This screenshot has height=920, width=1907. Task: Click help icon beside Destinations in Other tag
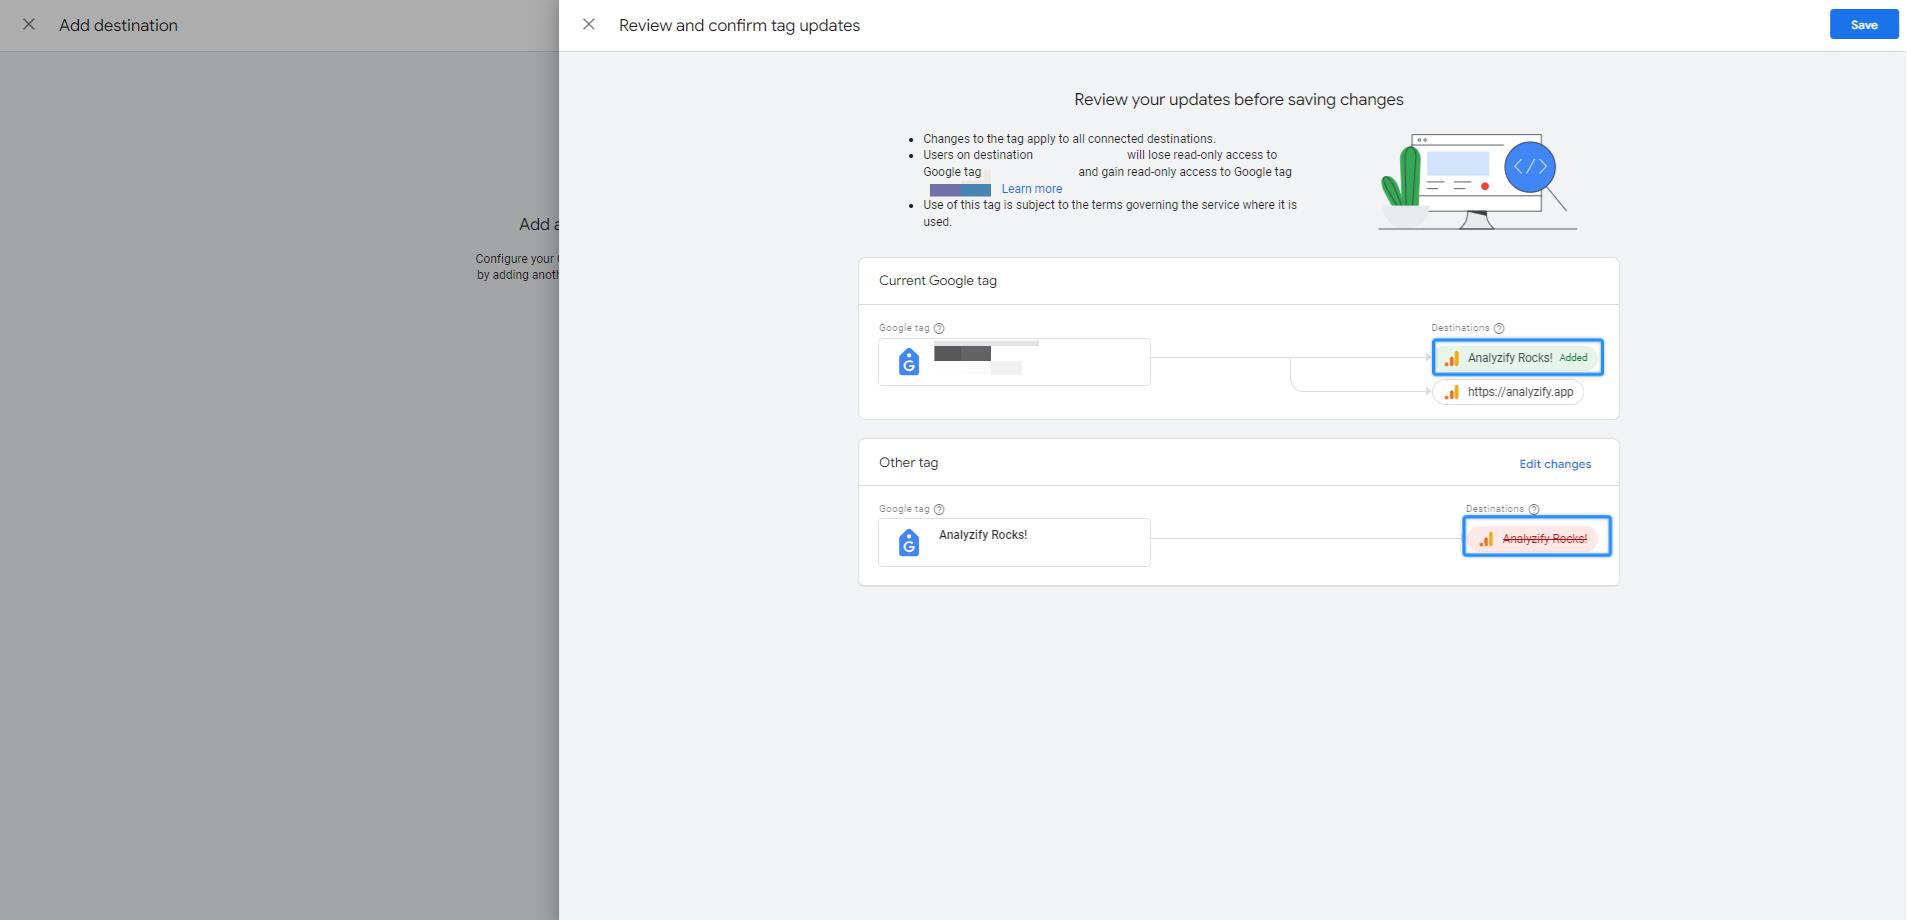tap(1534, 509)
